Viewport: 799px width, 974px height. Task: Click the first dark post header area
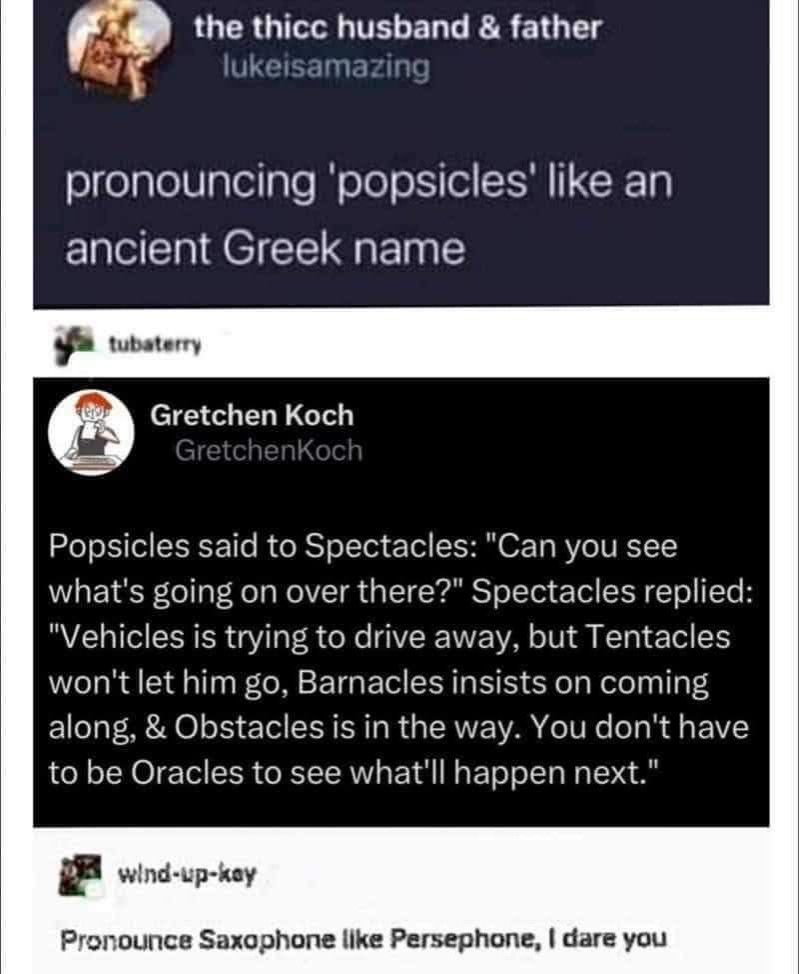400,50
